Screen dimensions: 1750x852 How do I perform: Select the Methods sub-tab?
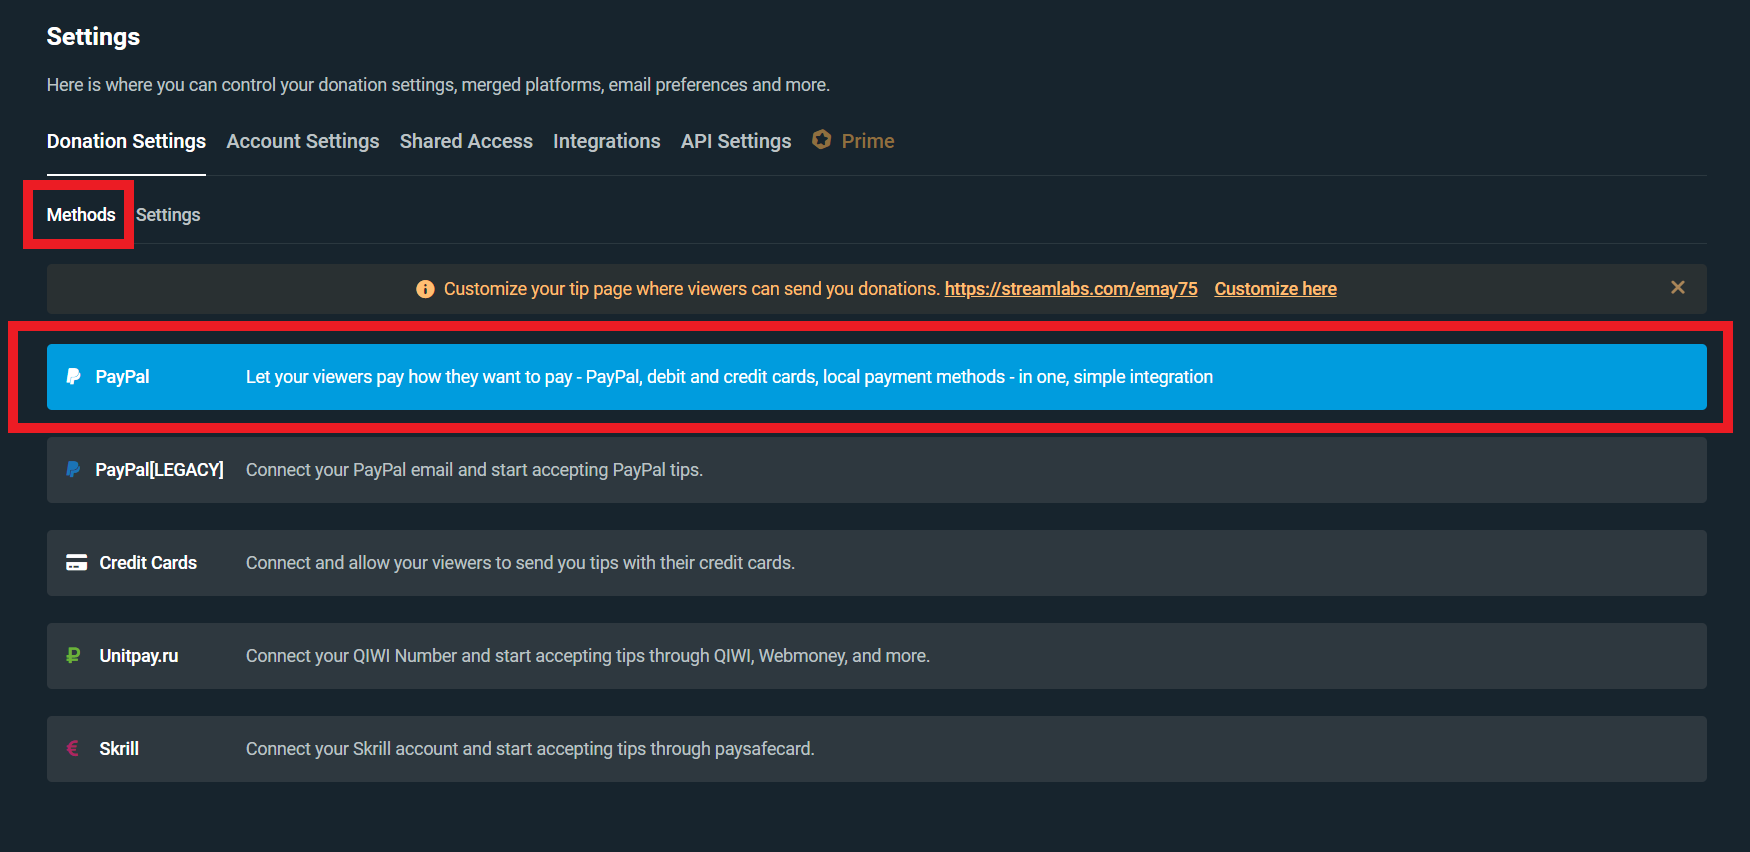[x=81, y=215]
